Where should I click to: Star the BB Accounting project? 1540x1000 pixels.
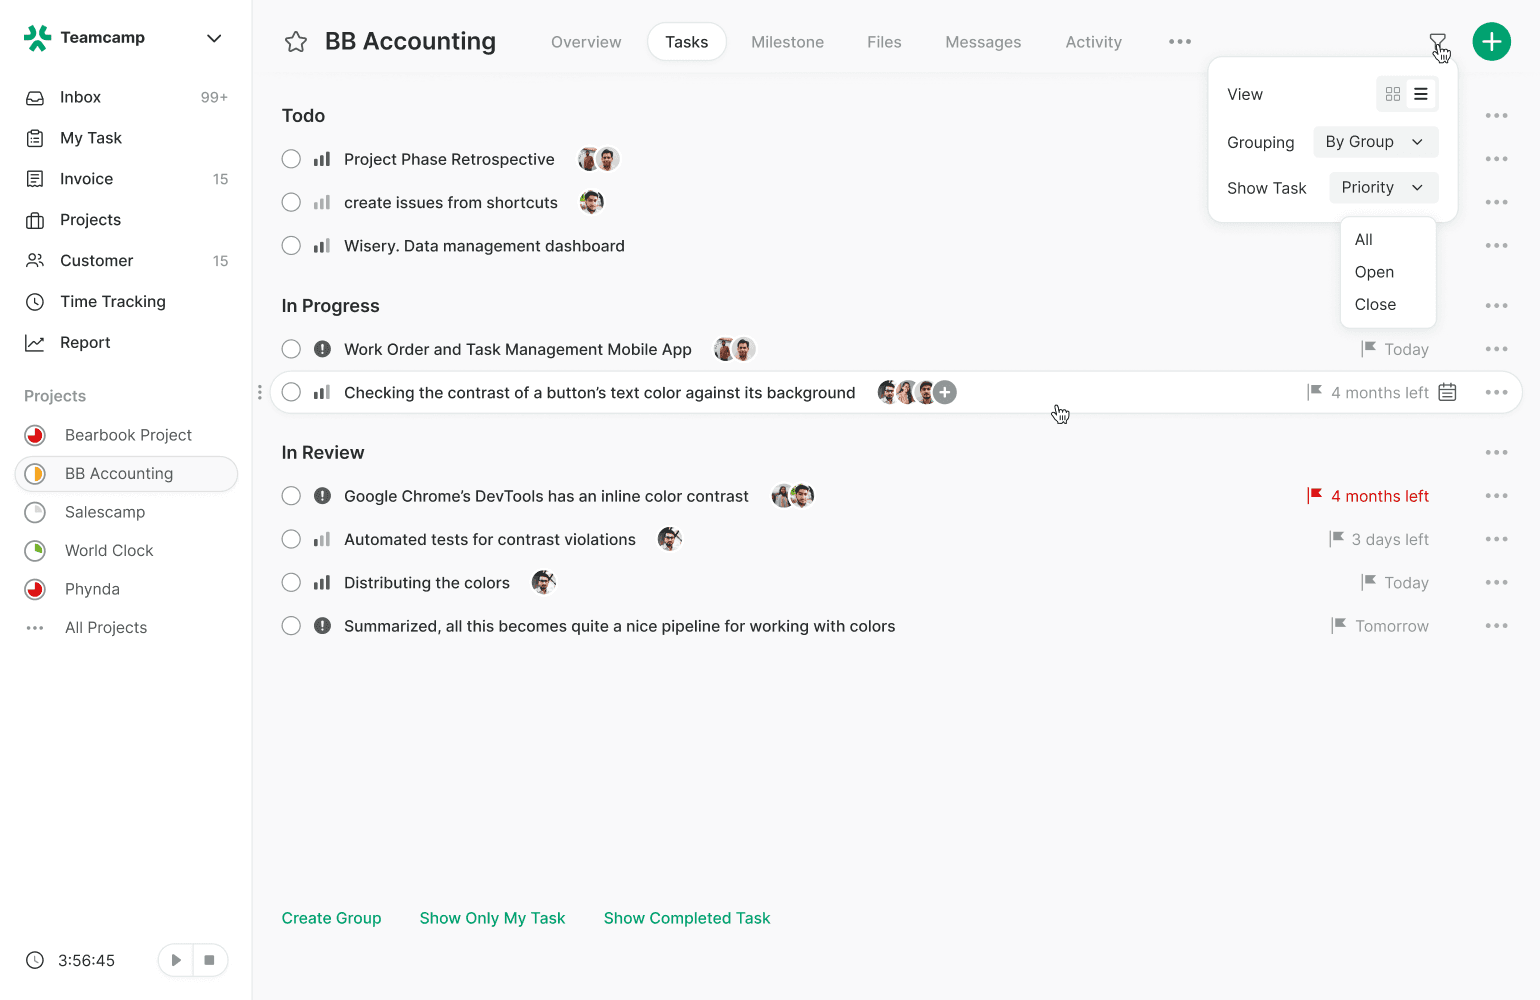coord(296,42)
